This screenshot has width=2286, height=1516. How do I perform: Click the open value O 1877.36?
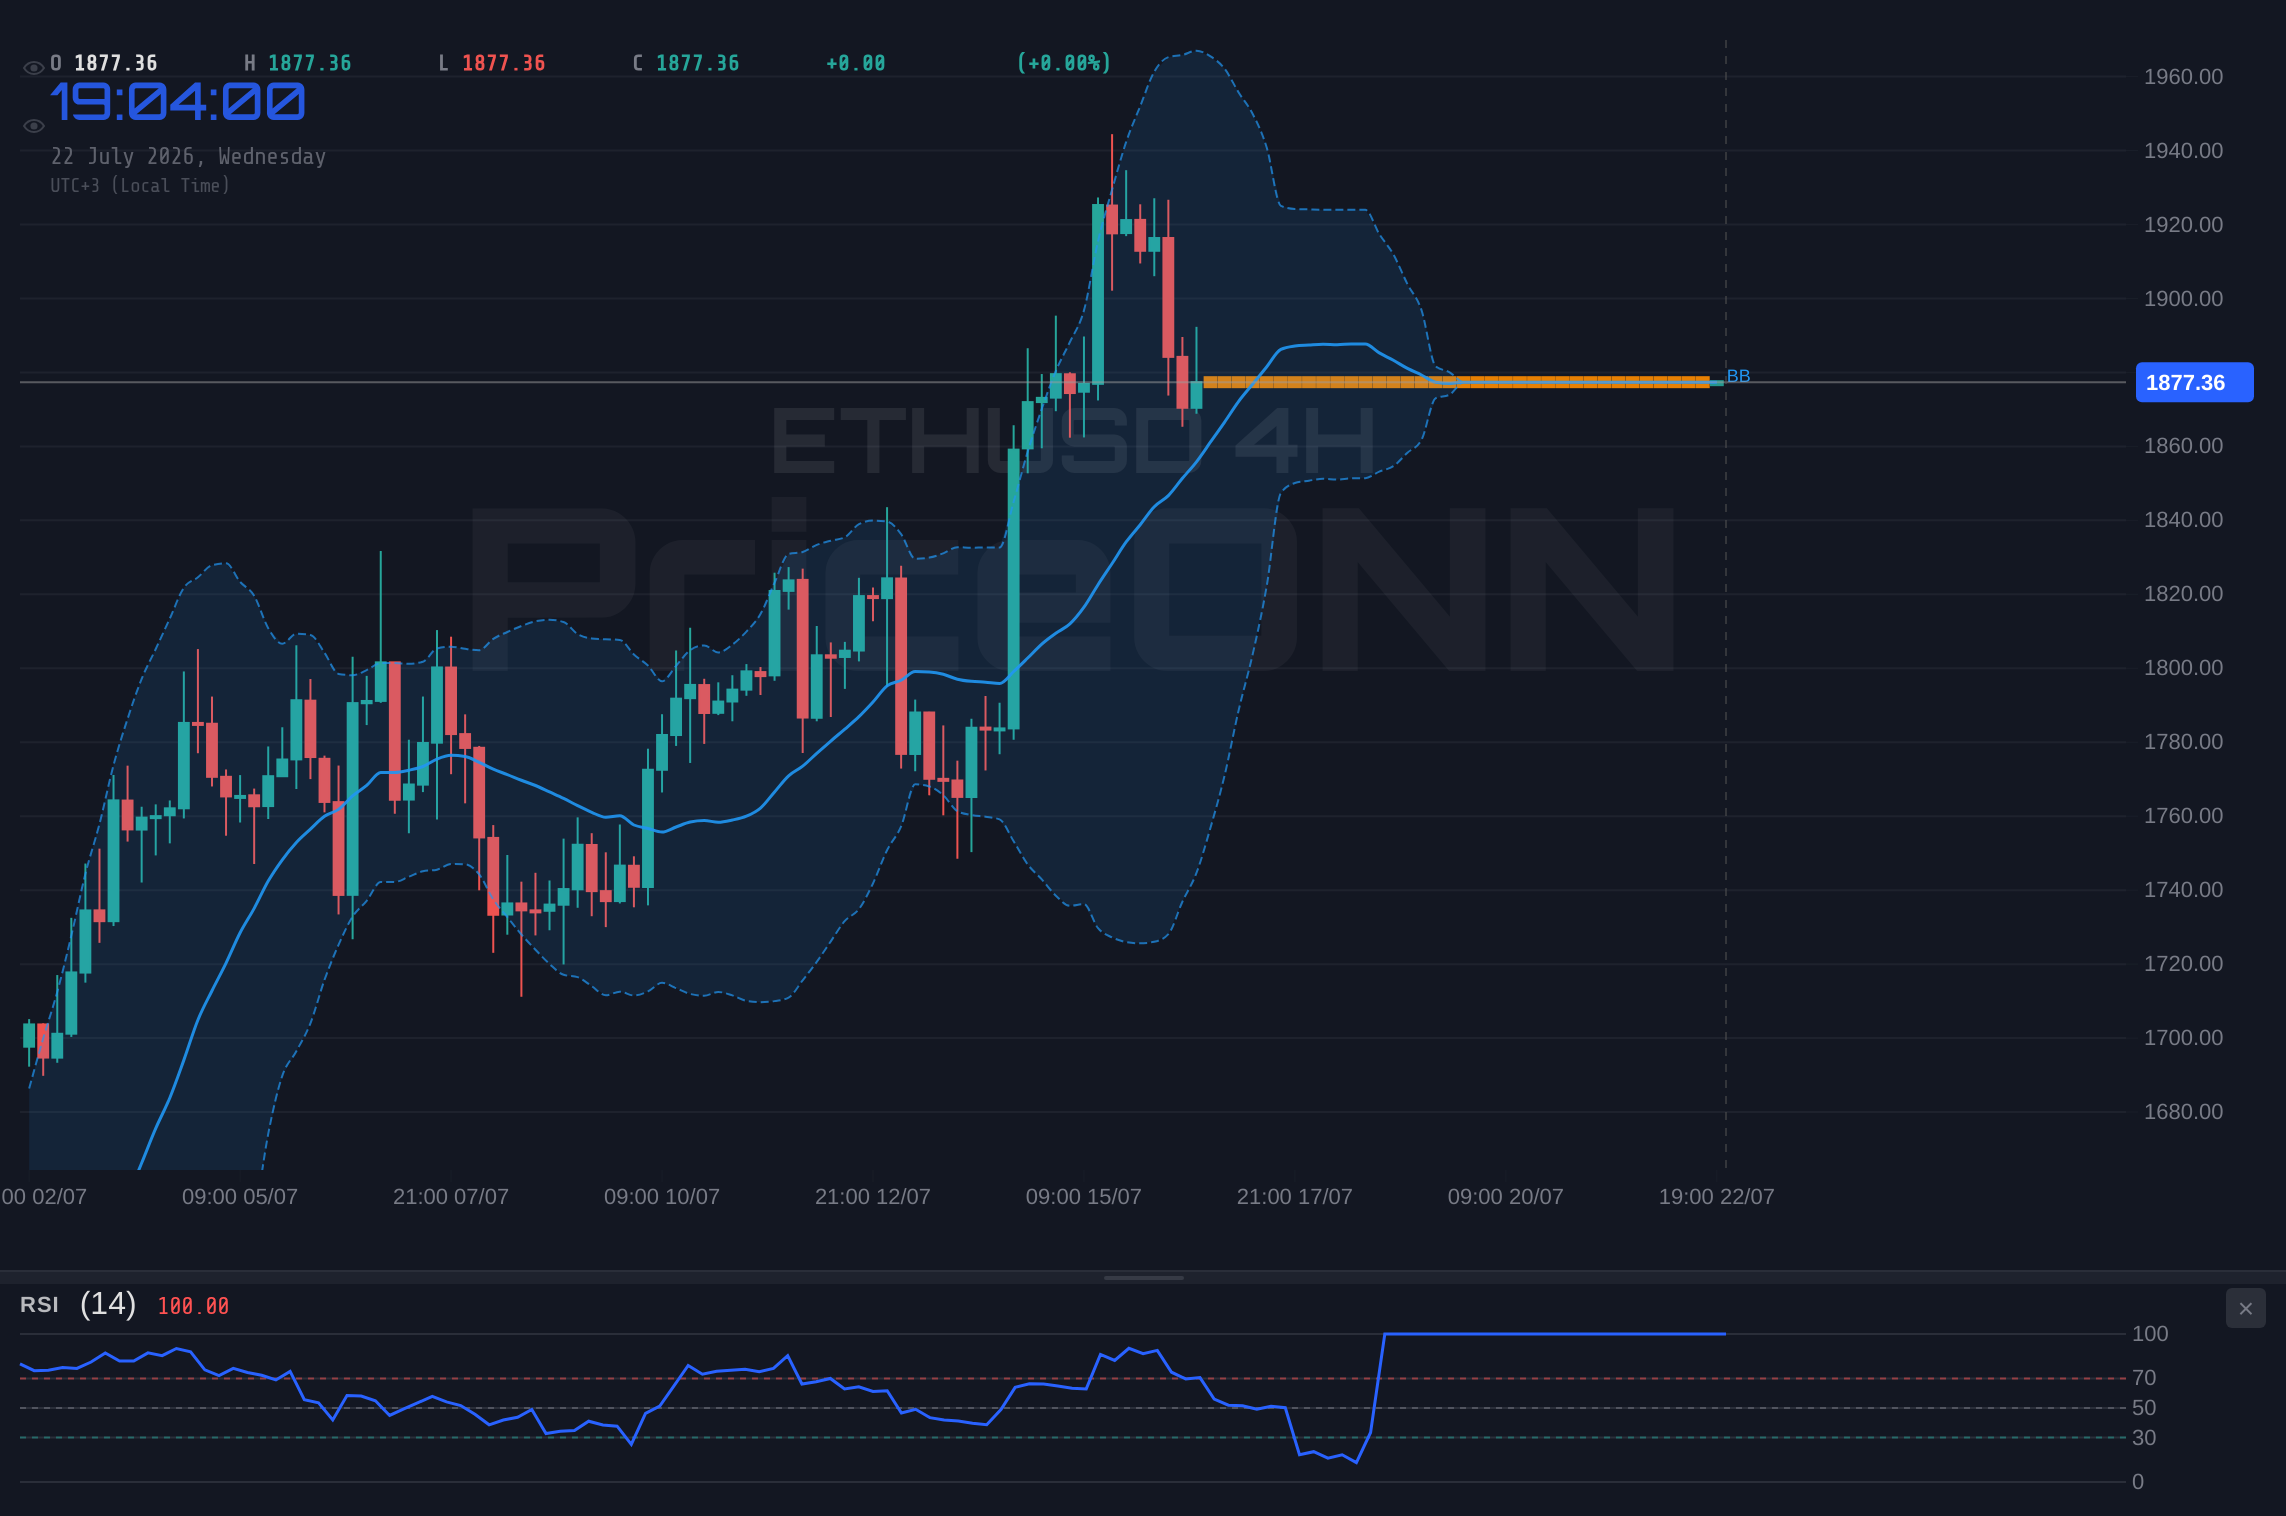click(104, 63)
